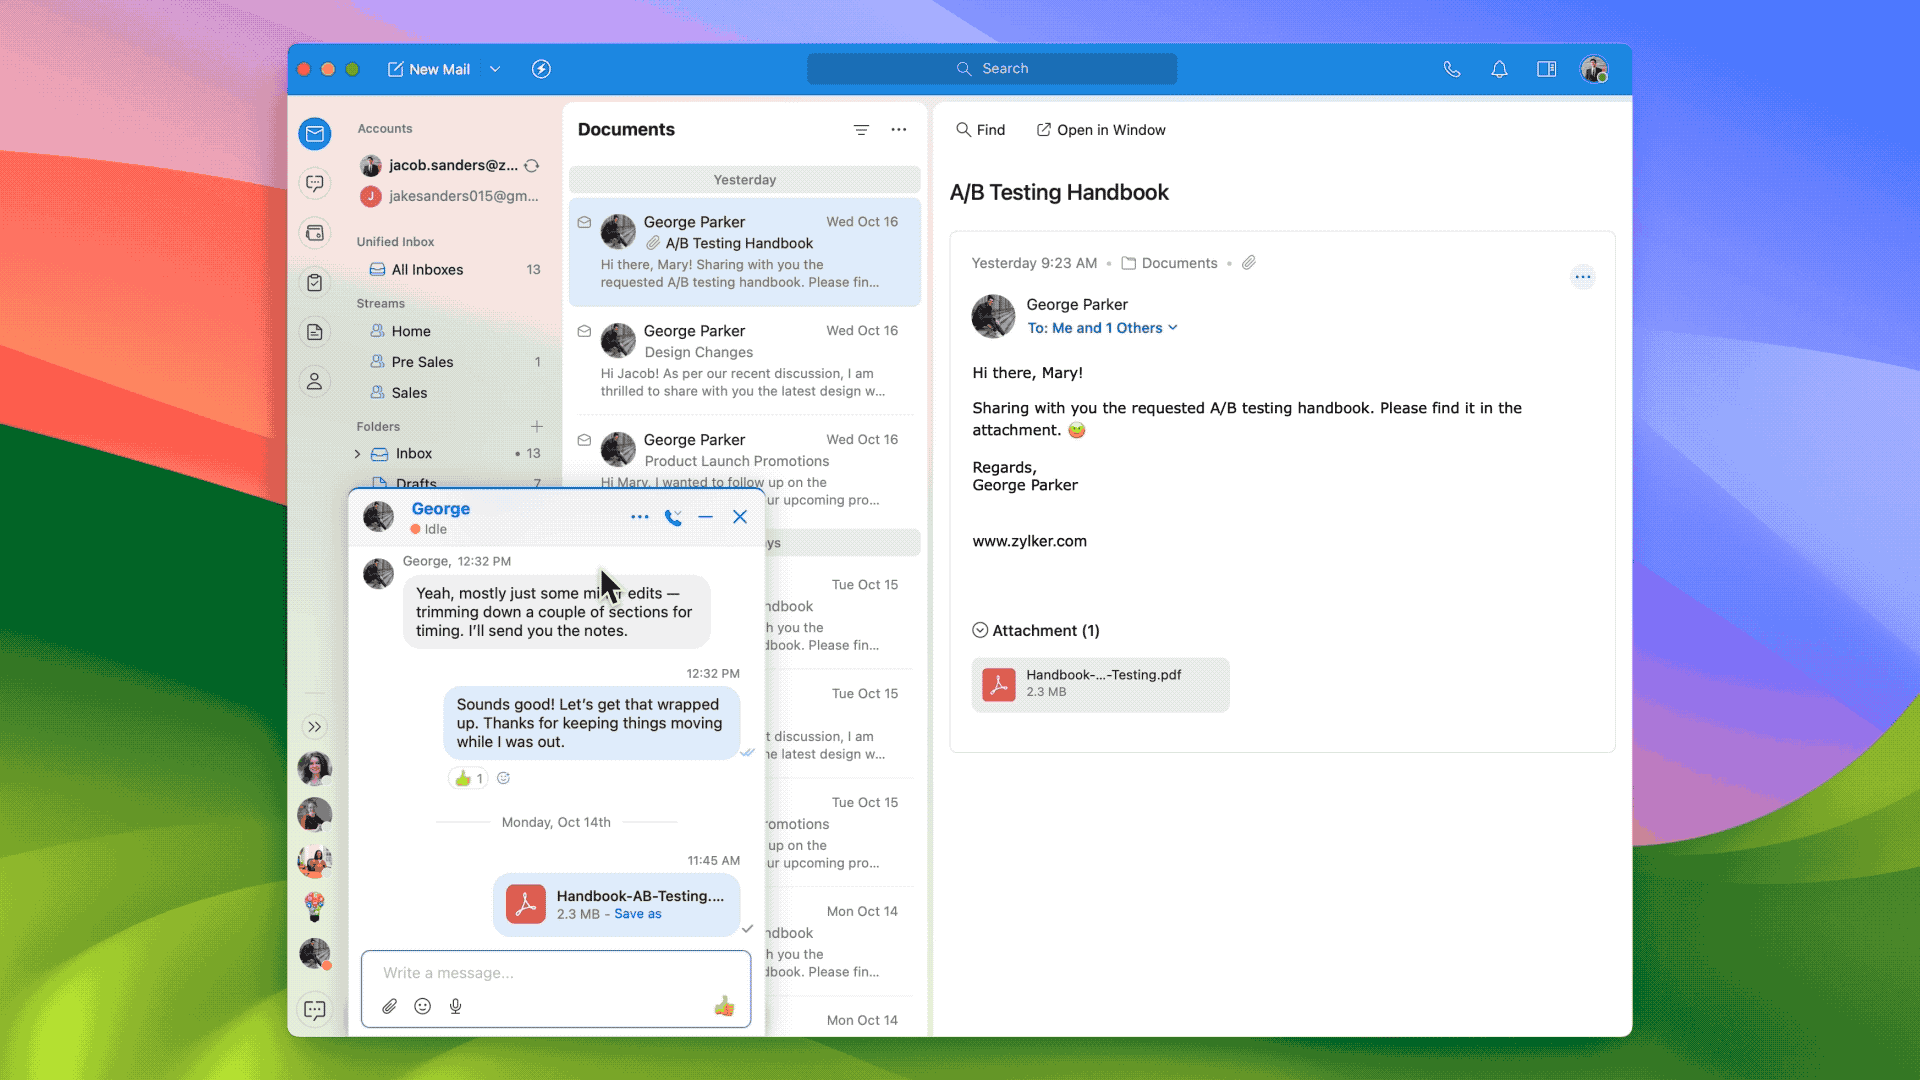Start a call with George in chat
Viewport: 1920px width, 1080px height.
673,517
